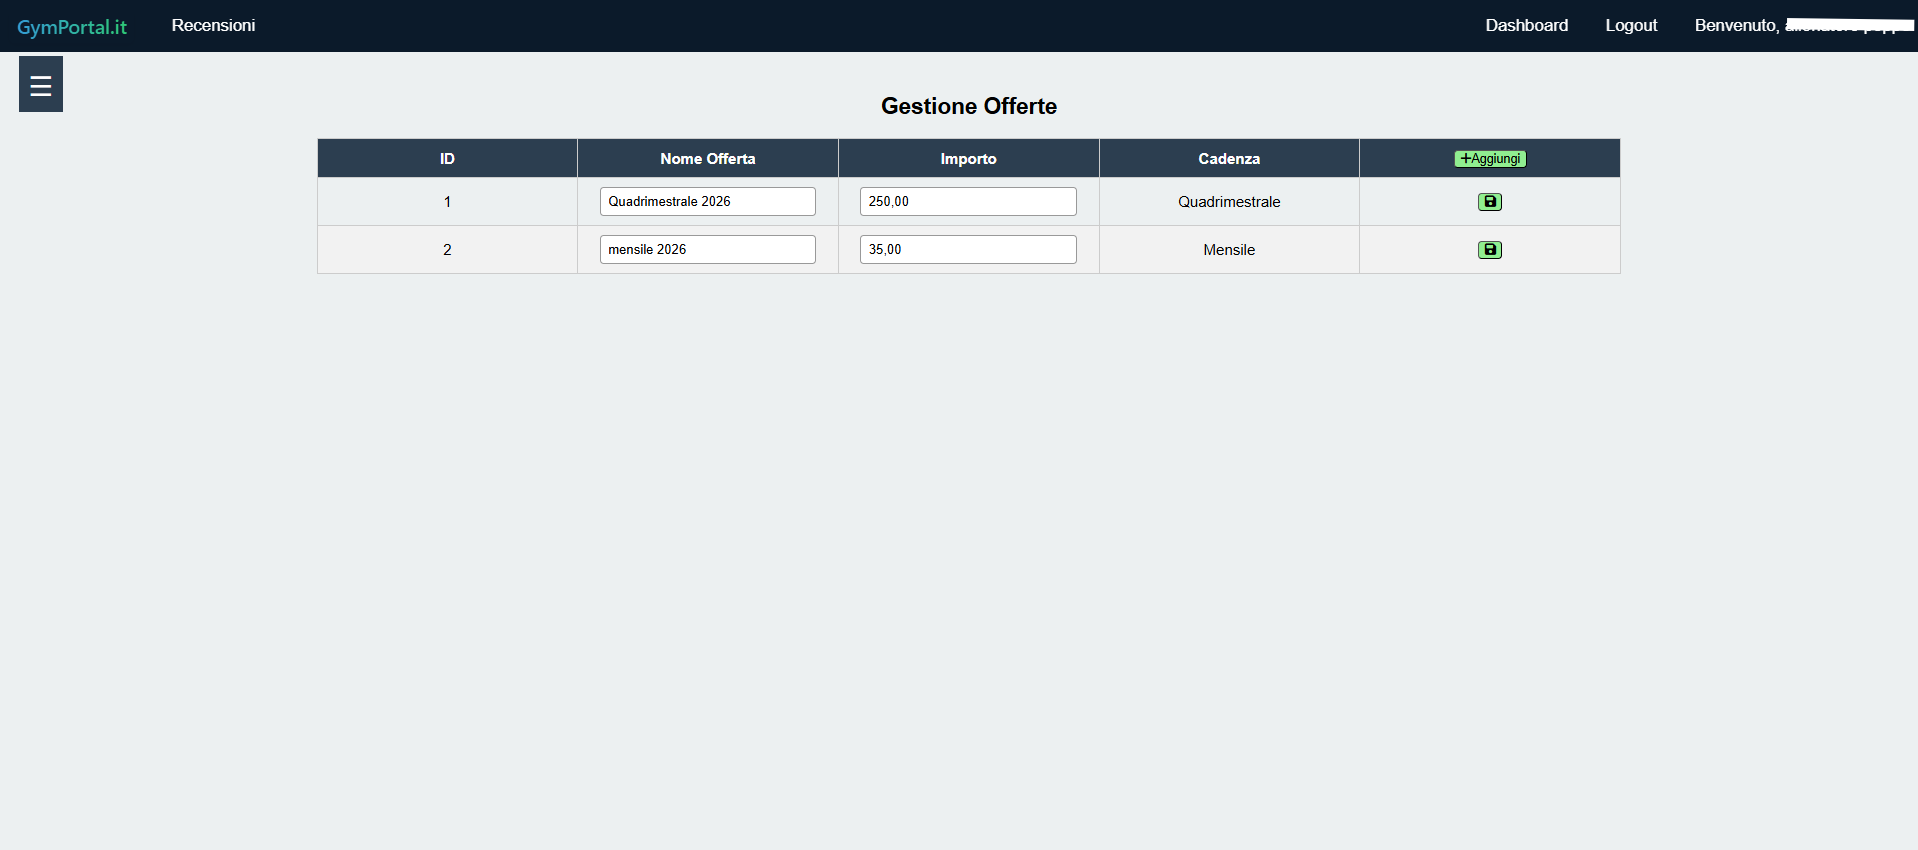Save the mensile 2026 offer row
Viewport: 1918px width, 850px height.
tap(1489, 250)
